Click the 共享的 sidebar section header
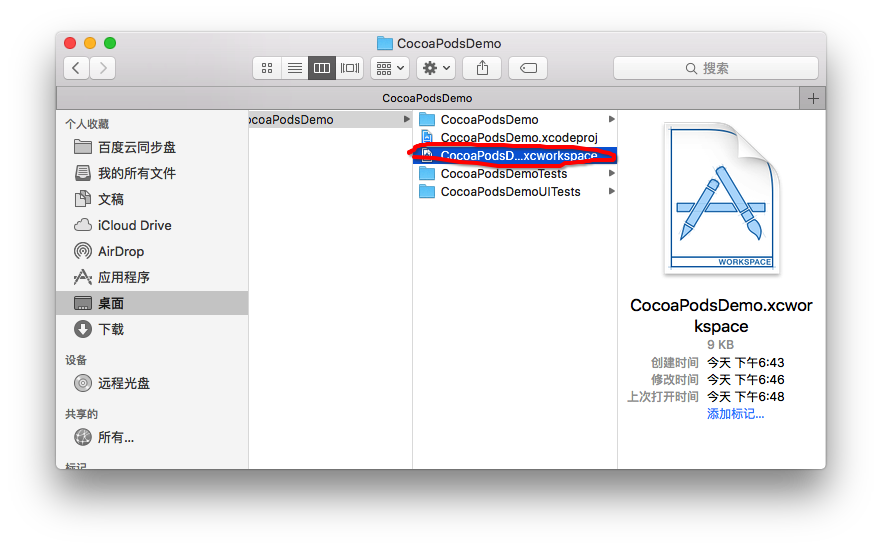Screen dimensions: 882x549 point(82,414)
